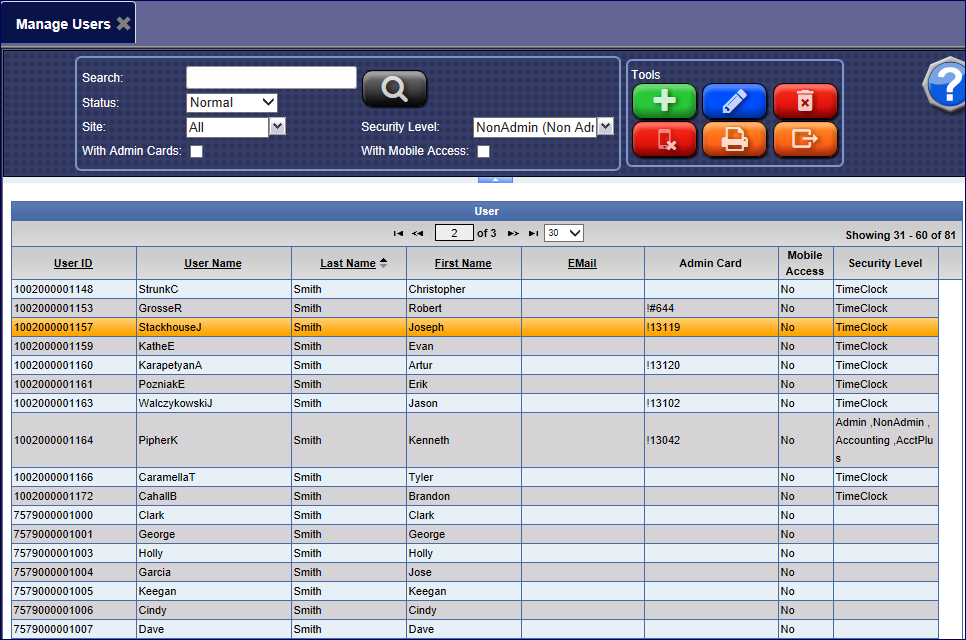This screenshot has height=640, width=966.
Task: Open the help question mark icon
Action: click(946, 85)
